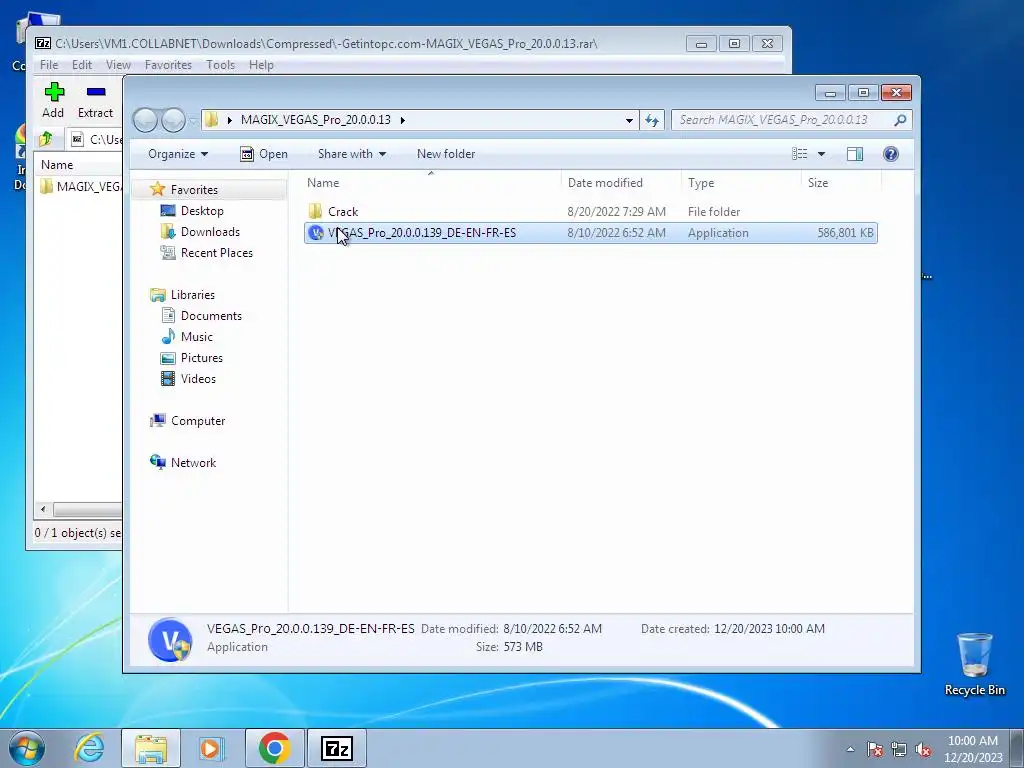Open Help menu in 7-Zip window
1024x768 pixels.
[x=261, y=65]
